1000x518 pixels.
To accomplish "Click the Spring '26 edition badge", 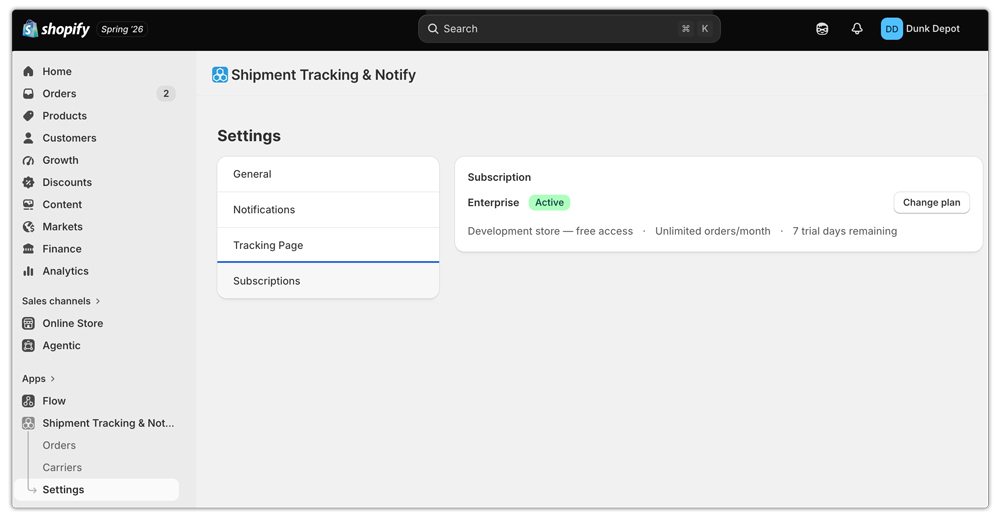I will 122,29.
